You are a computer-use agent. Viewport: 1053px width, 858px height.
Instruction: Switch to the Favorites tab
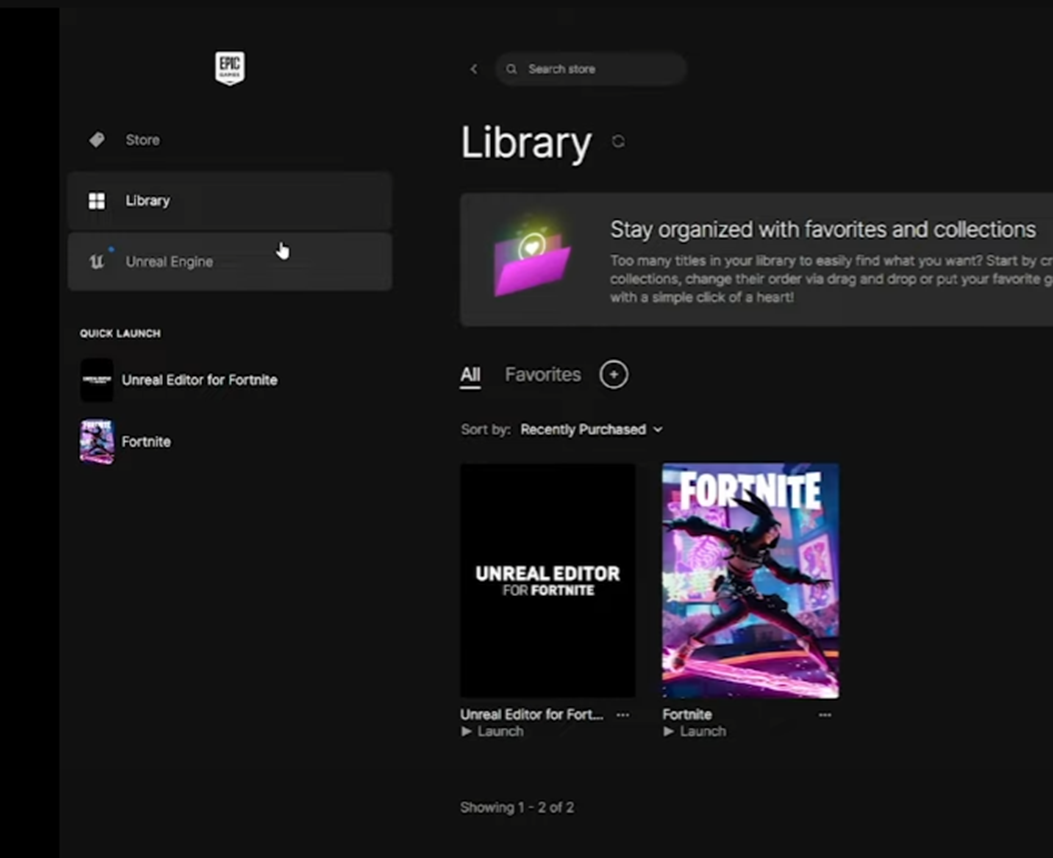point(543,375)
